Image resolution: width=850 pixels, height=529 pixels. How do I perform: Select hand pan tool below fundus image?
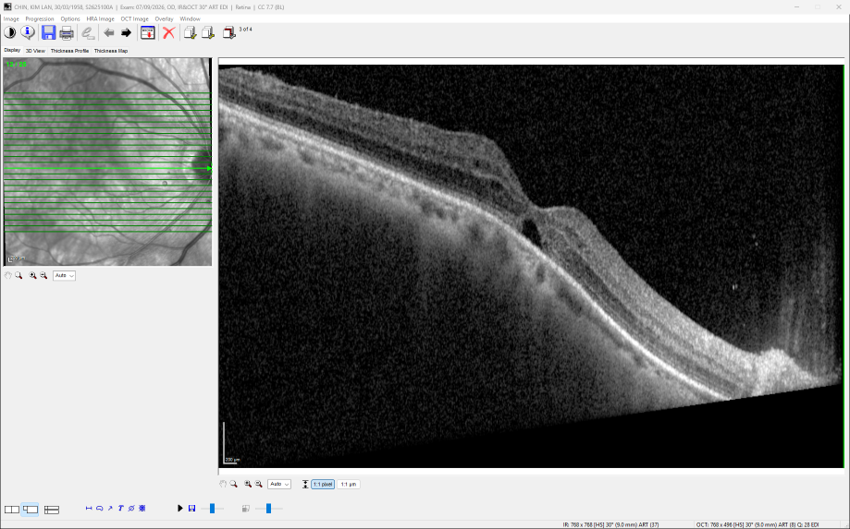click(8, 275)
